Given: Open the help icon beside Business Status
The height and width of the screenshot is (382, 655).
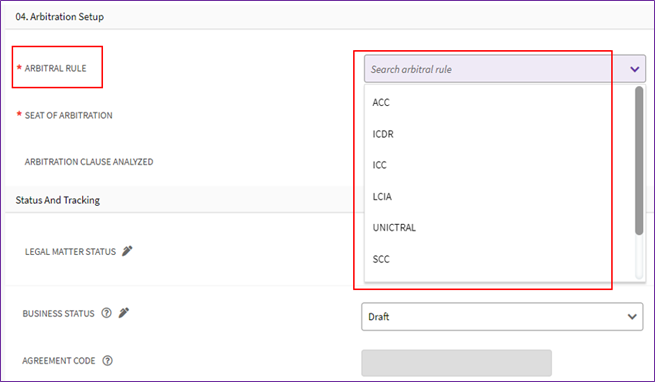Looking at the screenshot, I should (x=107, y=313).
